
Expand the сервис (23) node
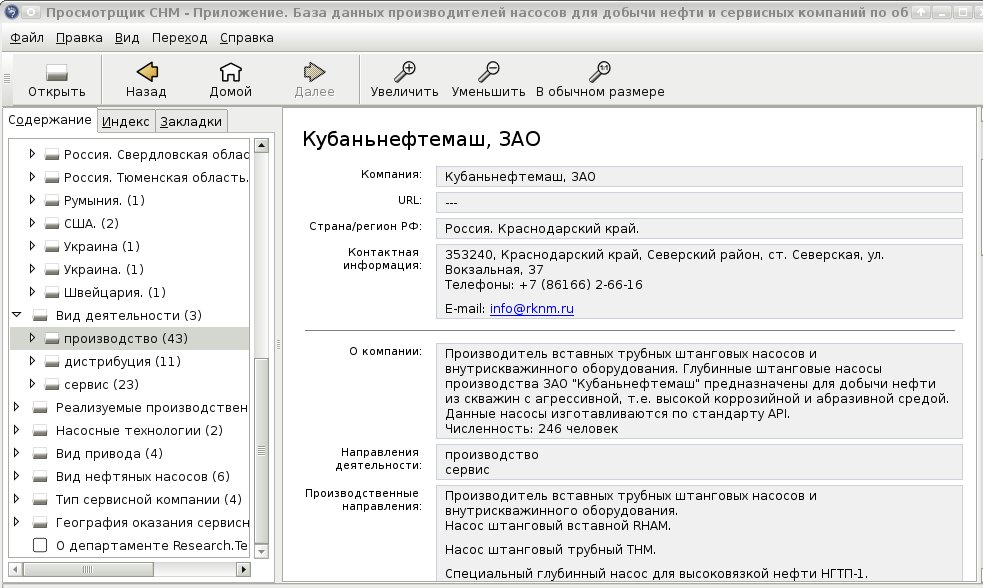pos(32,384)
